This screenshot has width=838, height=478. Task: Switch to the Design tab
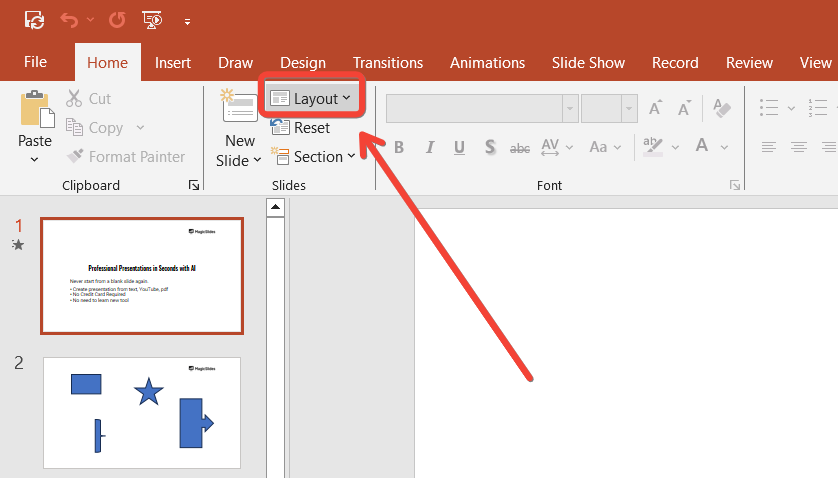point(302,62)
